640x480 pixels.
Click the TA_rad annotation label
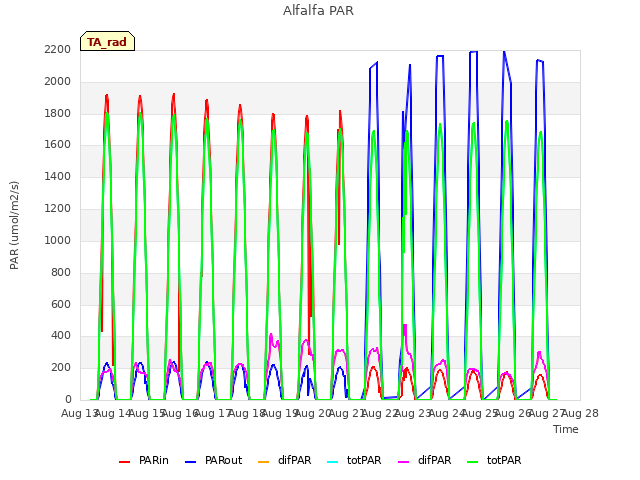(x=107, y=41)
